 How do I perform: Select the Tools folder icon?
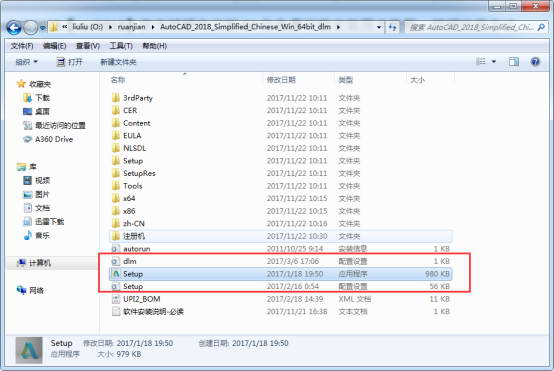[x=116, y=186]
